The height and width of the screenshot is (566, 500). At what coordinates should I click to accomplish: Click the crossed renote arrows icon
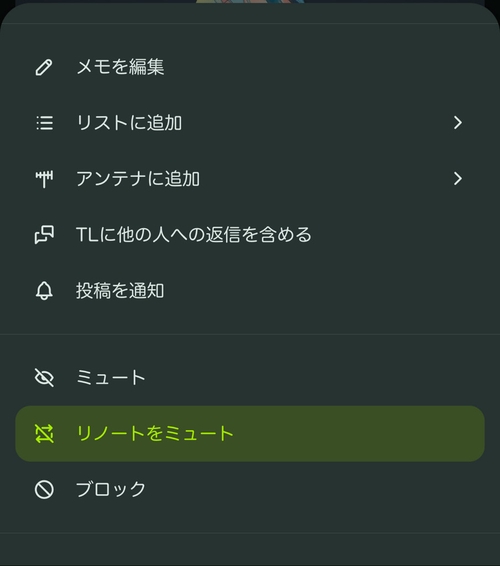tap(44, 434)
